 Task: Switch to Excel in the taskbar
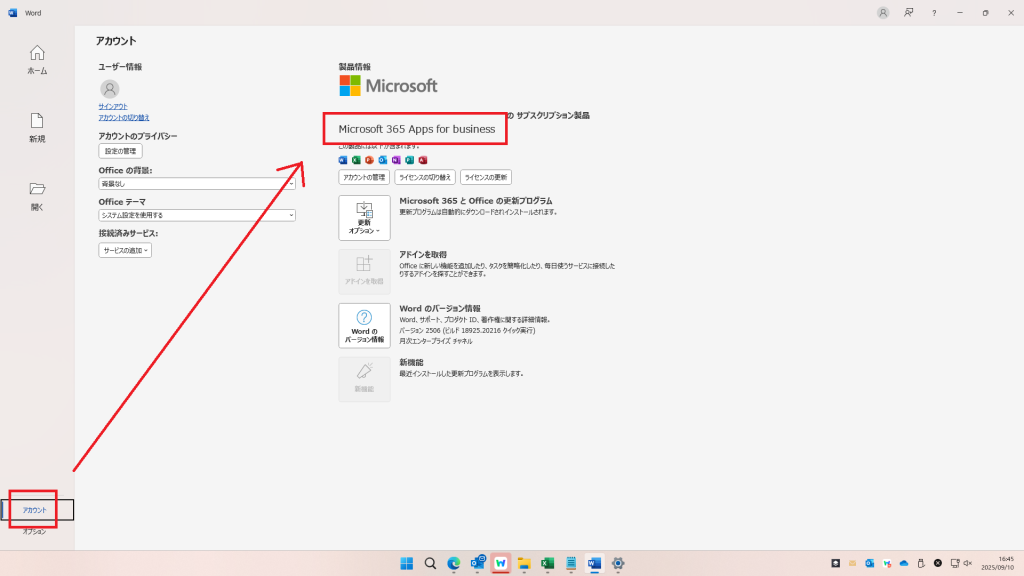(547, 563)
